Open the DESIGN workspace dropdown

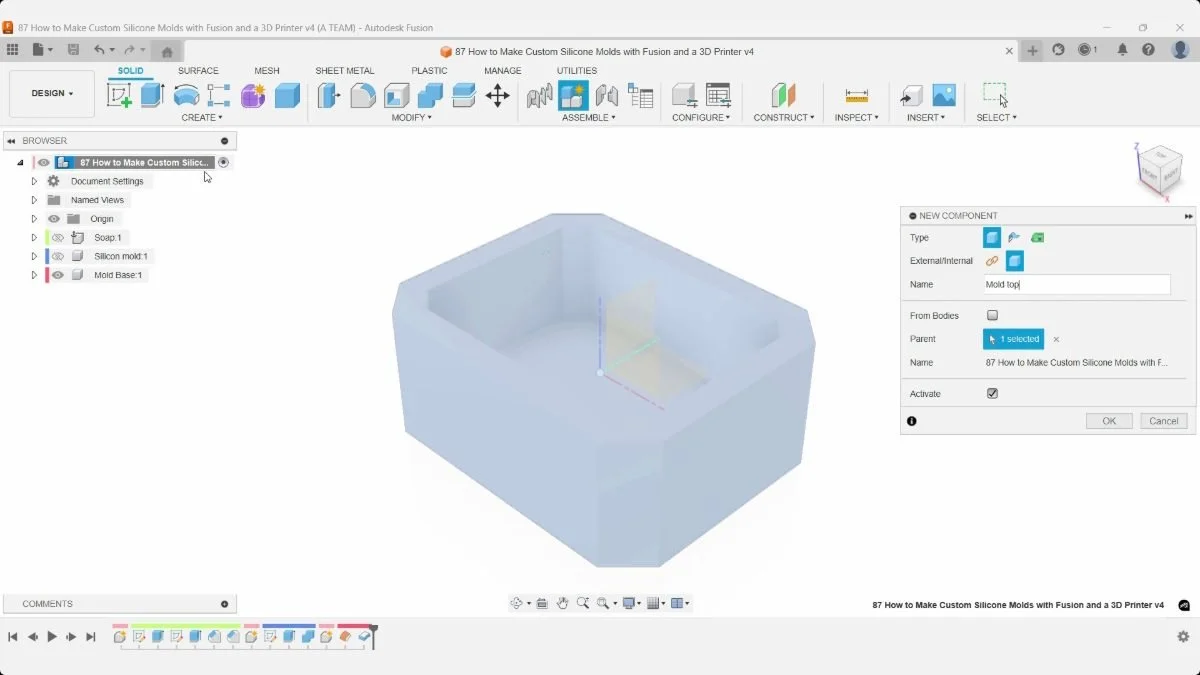click(x=52, y=93)
